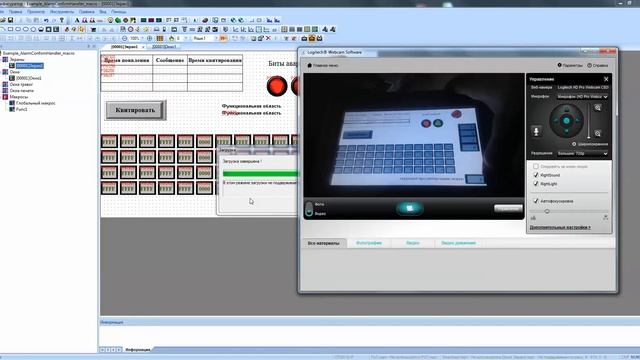This screenshot has height=360, width=640.
Task: Open the Видео движения tab
Action: point(458,243)
